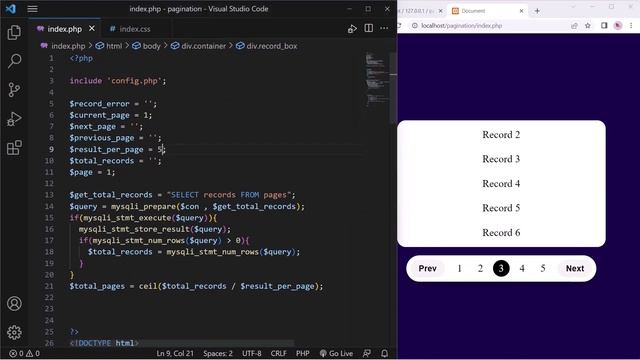The height and width of the screenshot is (360, 640).
Task: Change indentation via Spaces: 2
Action: (x=218, y=353)
